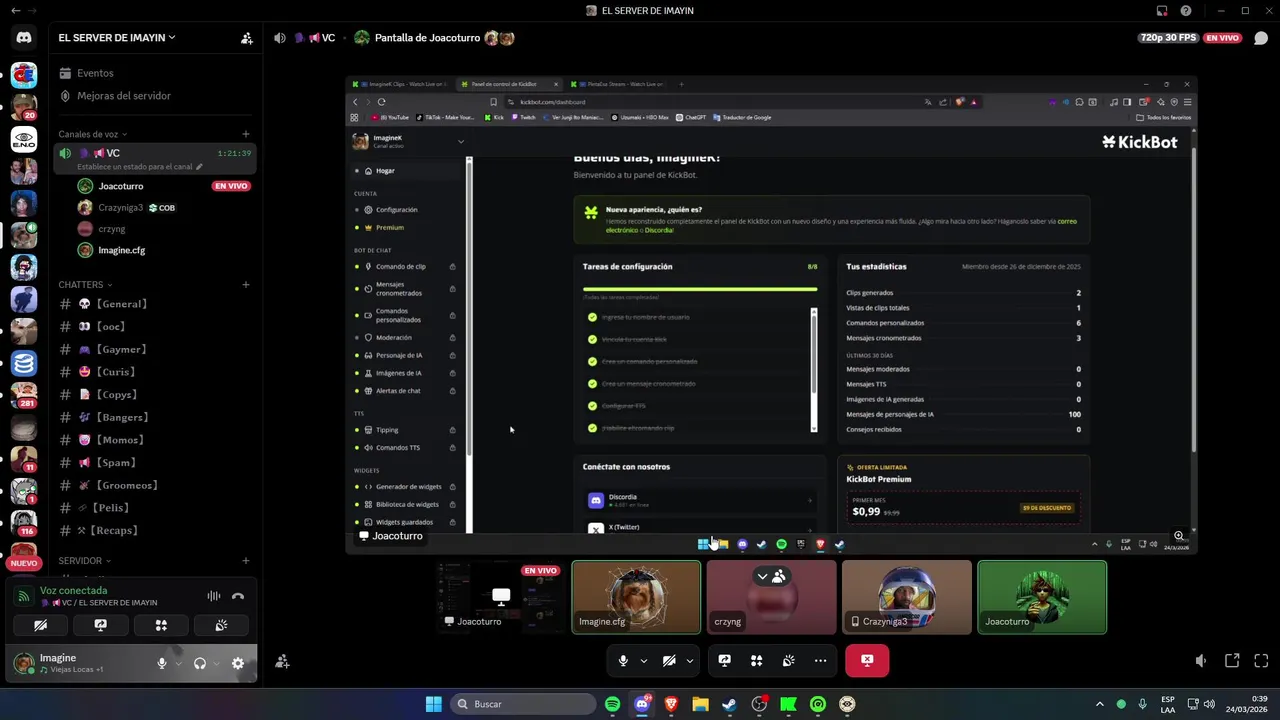The height and width of the screenshot is (720, 1280).
Task: Collapse the CHATTERS category
Action: [x=85, y=285]
